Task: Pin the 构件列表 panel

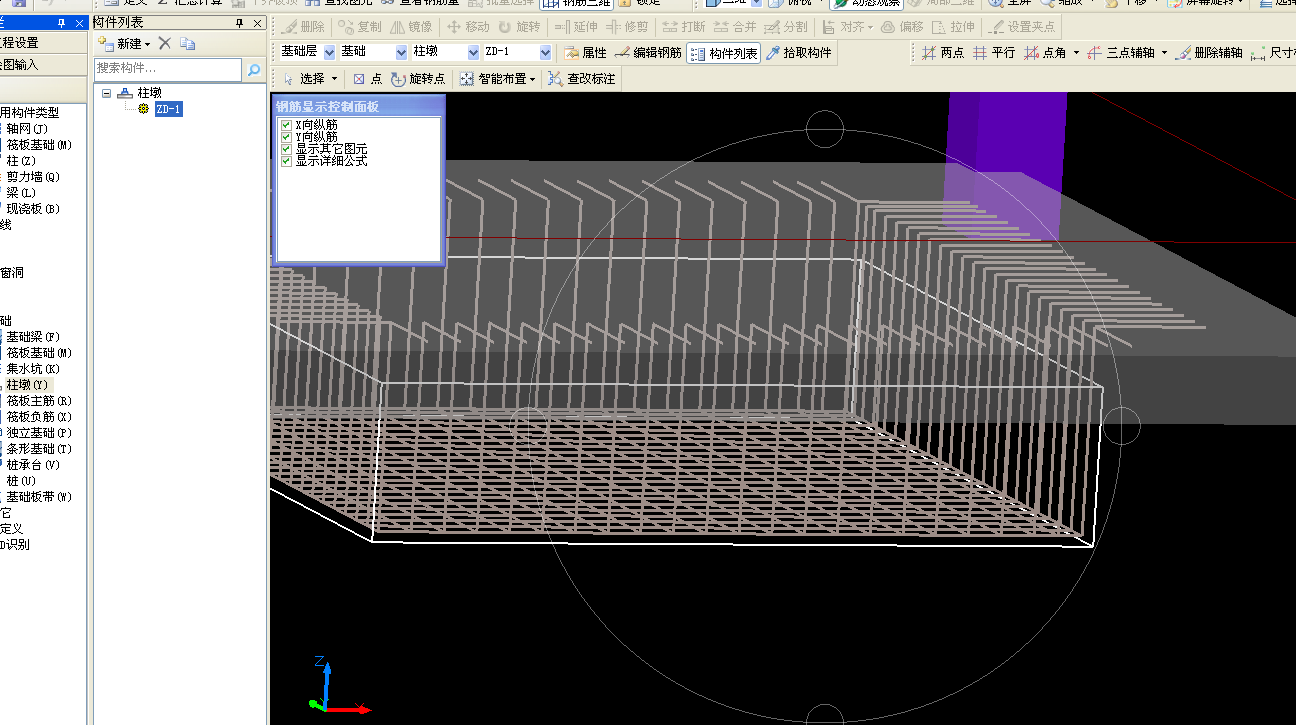Action: 239,23
